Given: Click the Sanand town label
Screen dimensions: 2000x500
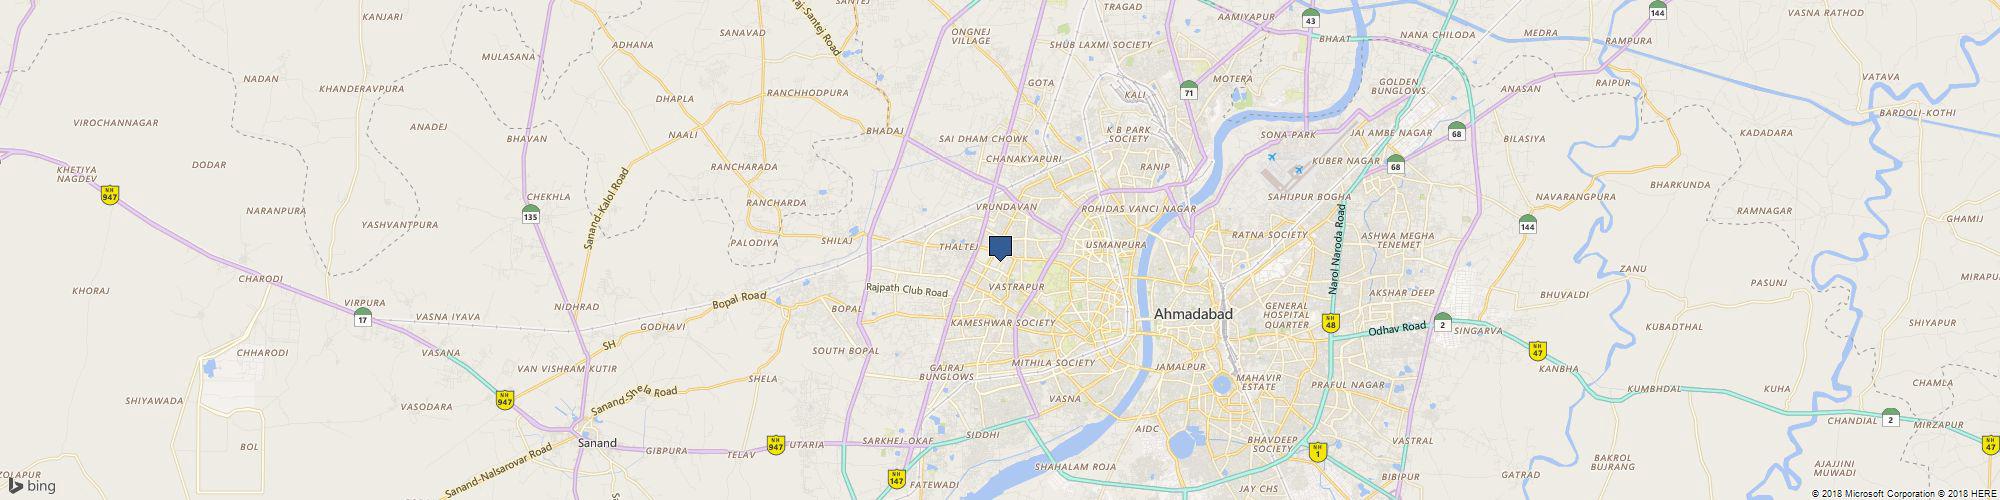Looking at the screenshot, I should coord(598,443).
